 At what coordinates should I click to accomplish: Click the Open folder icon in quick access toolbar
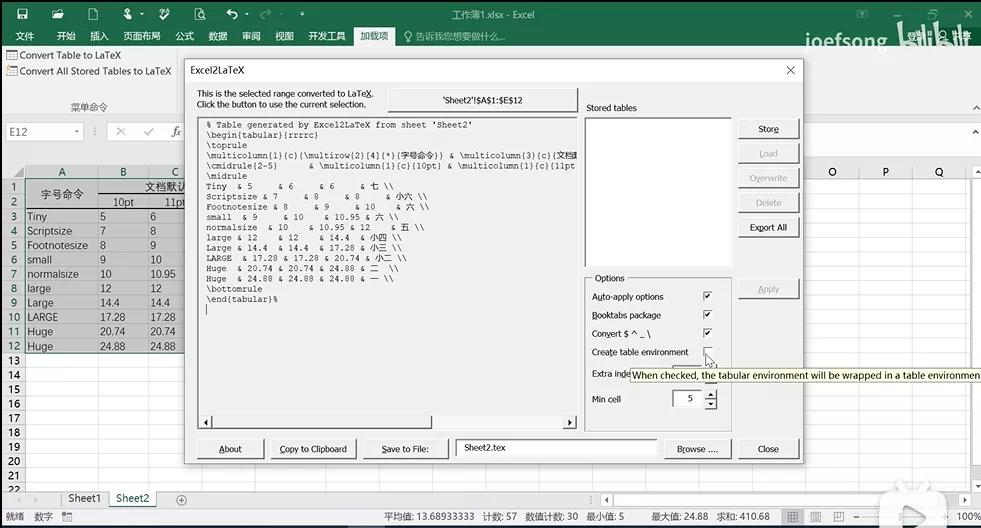[x=58, y=14]
